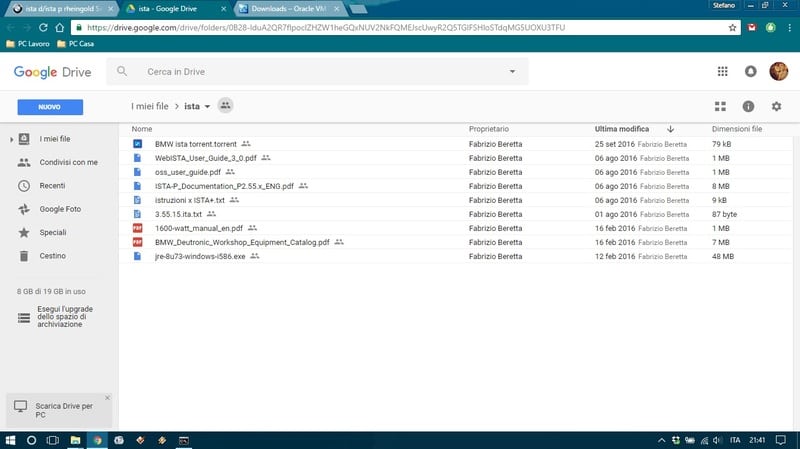Open File Explorer from taskbar
800x449 pixels.
coord(75,440)
